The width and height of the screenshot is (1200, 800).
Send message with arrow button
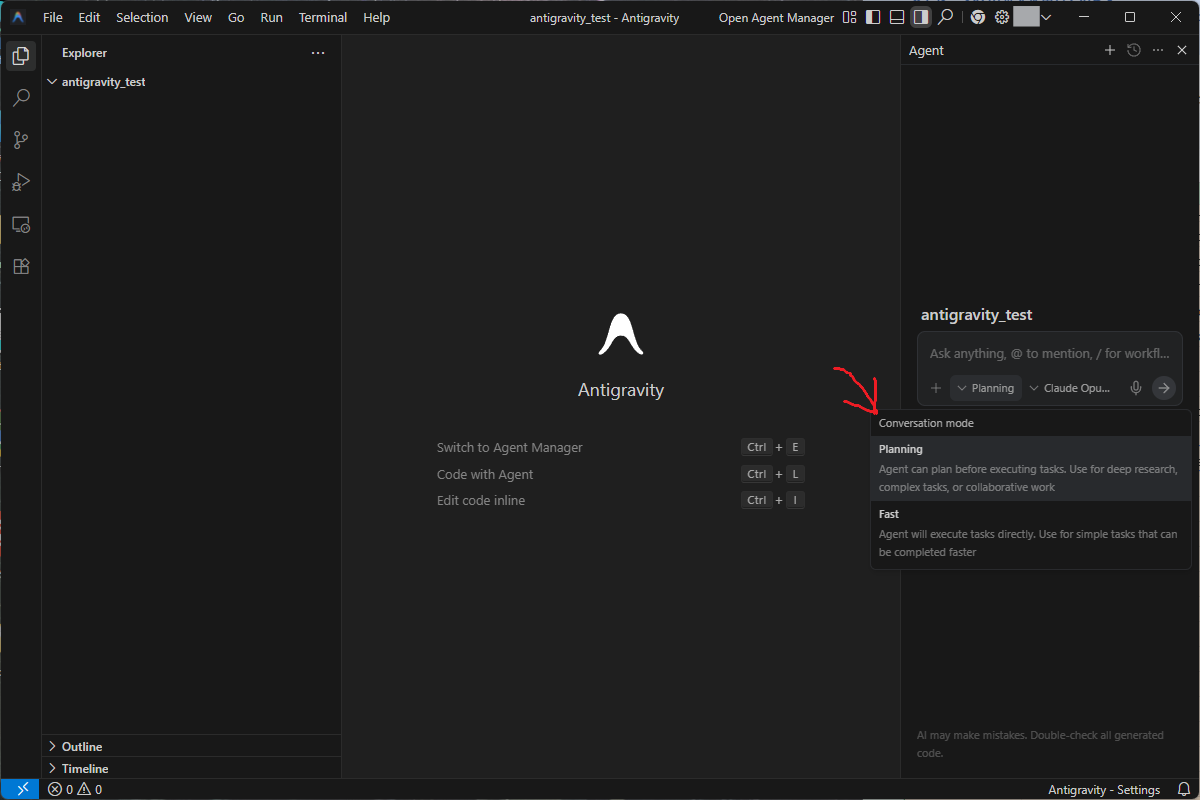pos(1164,388)
